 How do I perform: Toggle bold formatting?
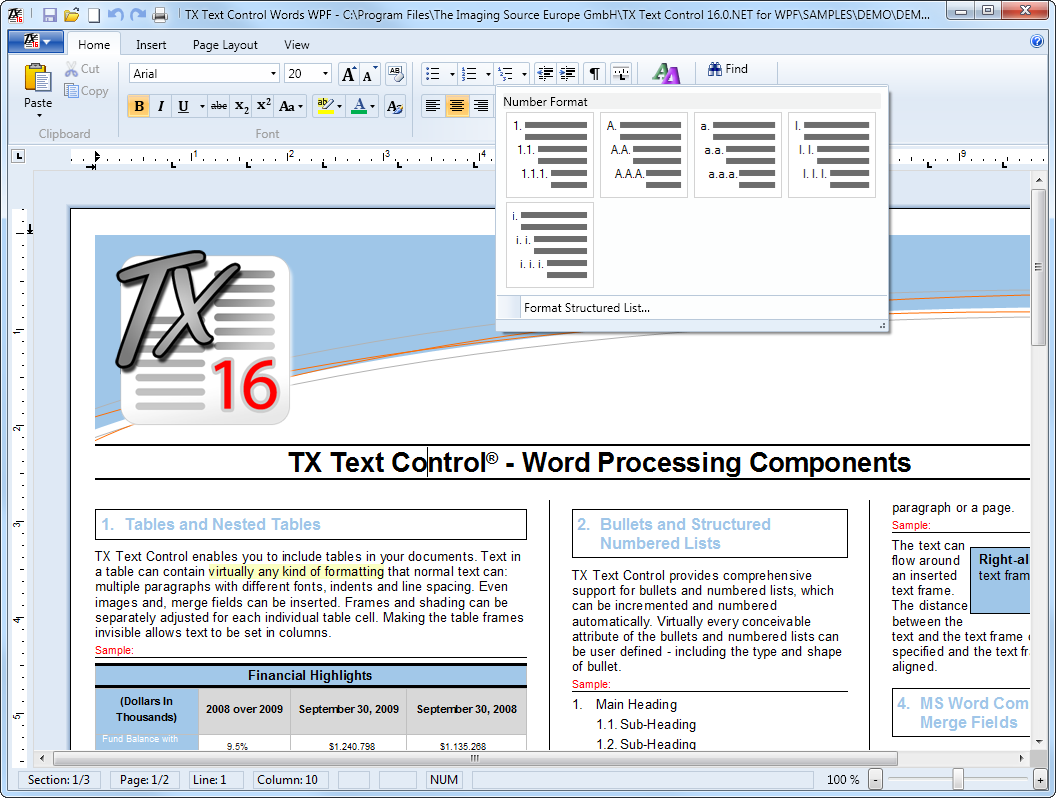139,106
